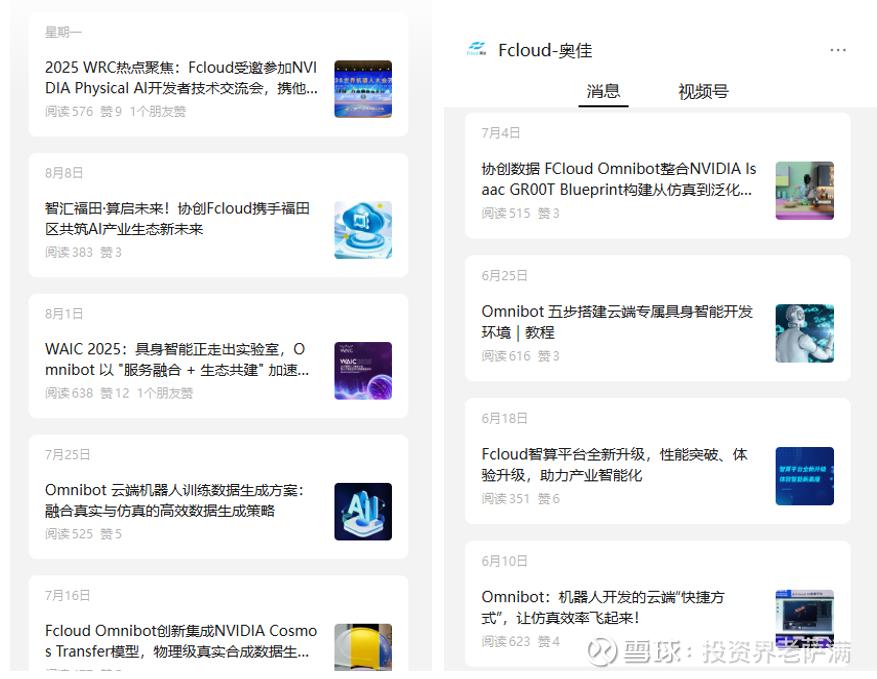Click the WRC conference thumbnail image
The height and width of the screenshot is (679, 877).
point(363,89)
